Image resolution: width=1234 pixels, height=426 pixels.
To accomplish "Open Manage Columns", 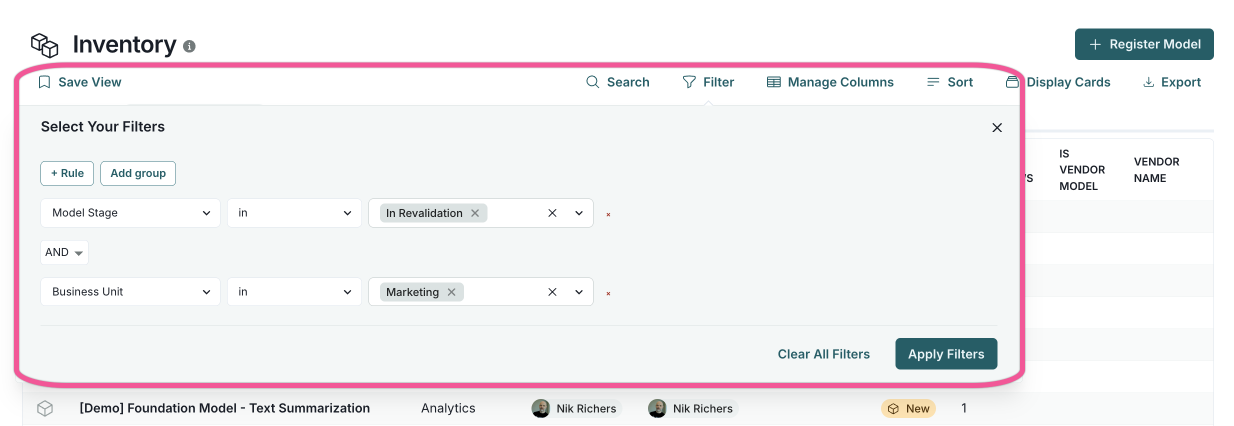I will pos(830,82).
